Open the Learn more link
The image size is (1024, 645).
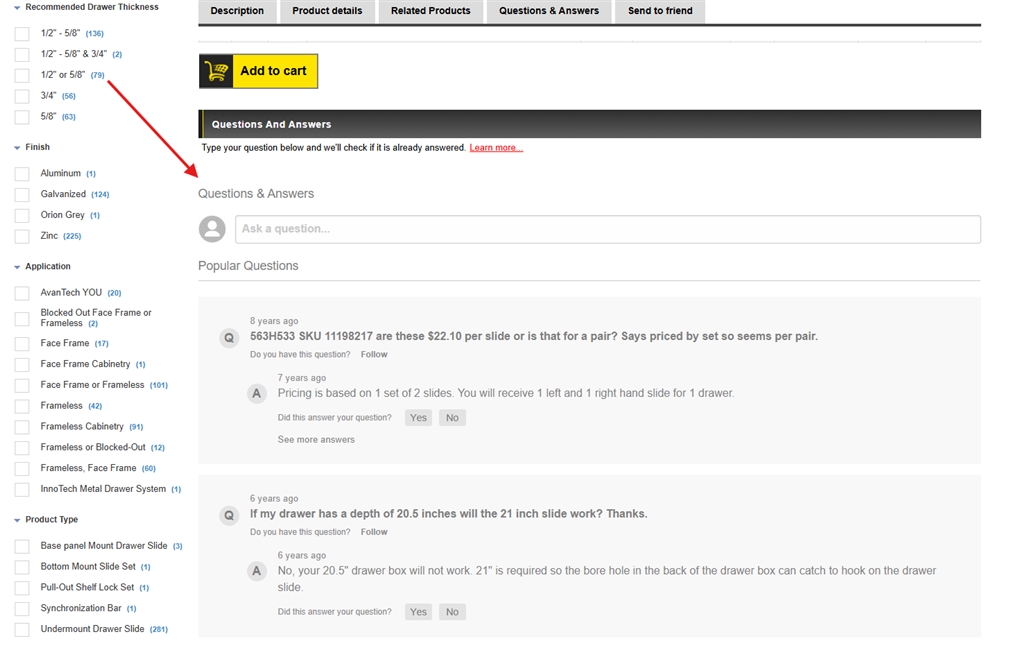coord(496,148)
